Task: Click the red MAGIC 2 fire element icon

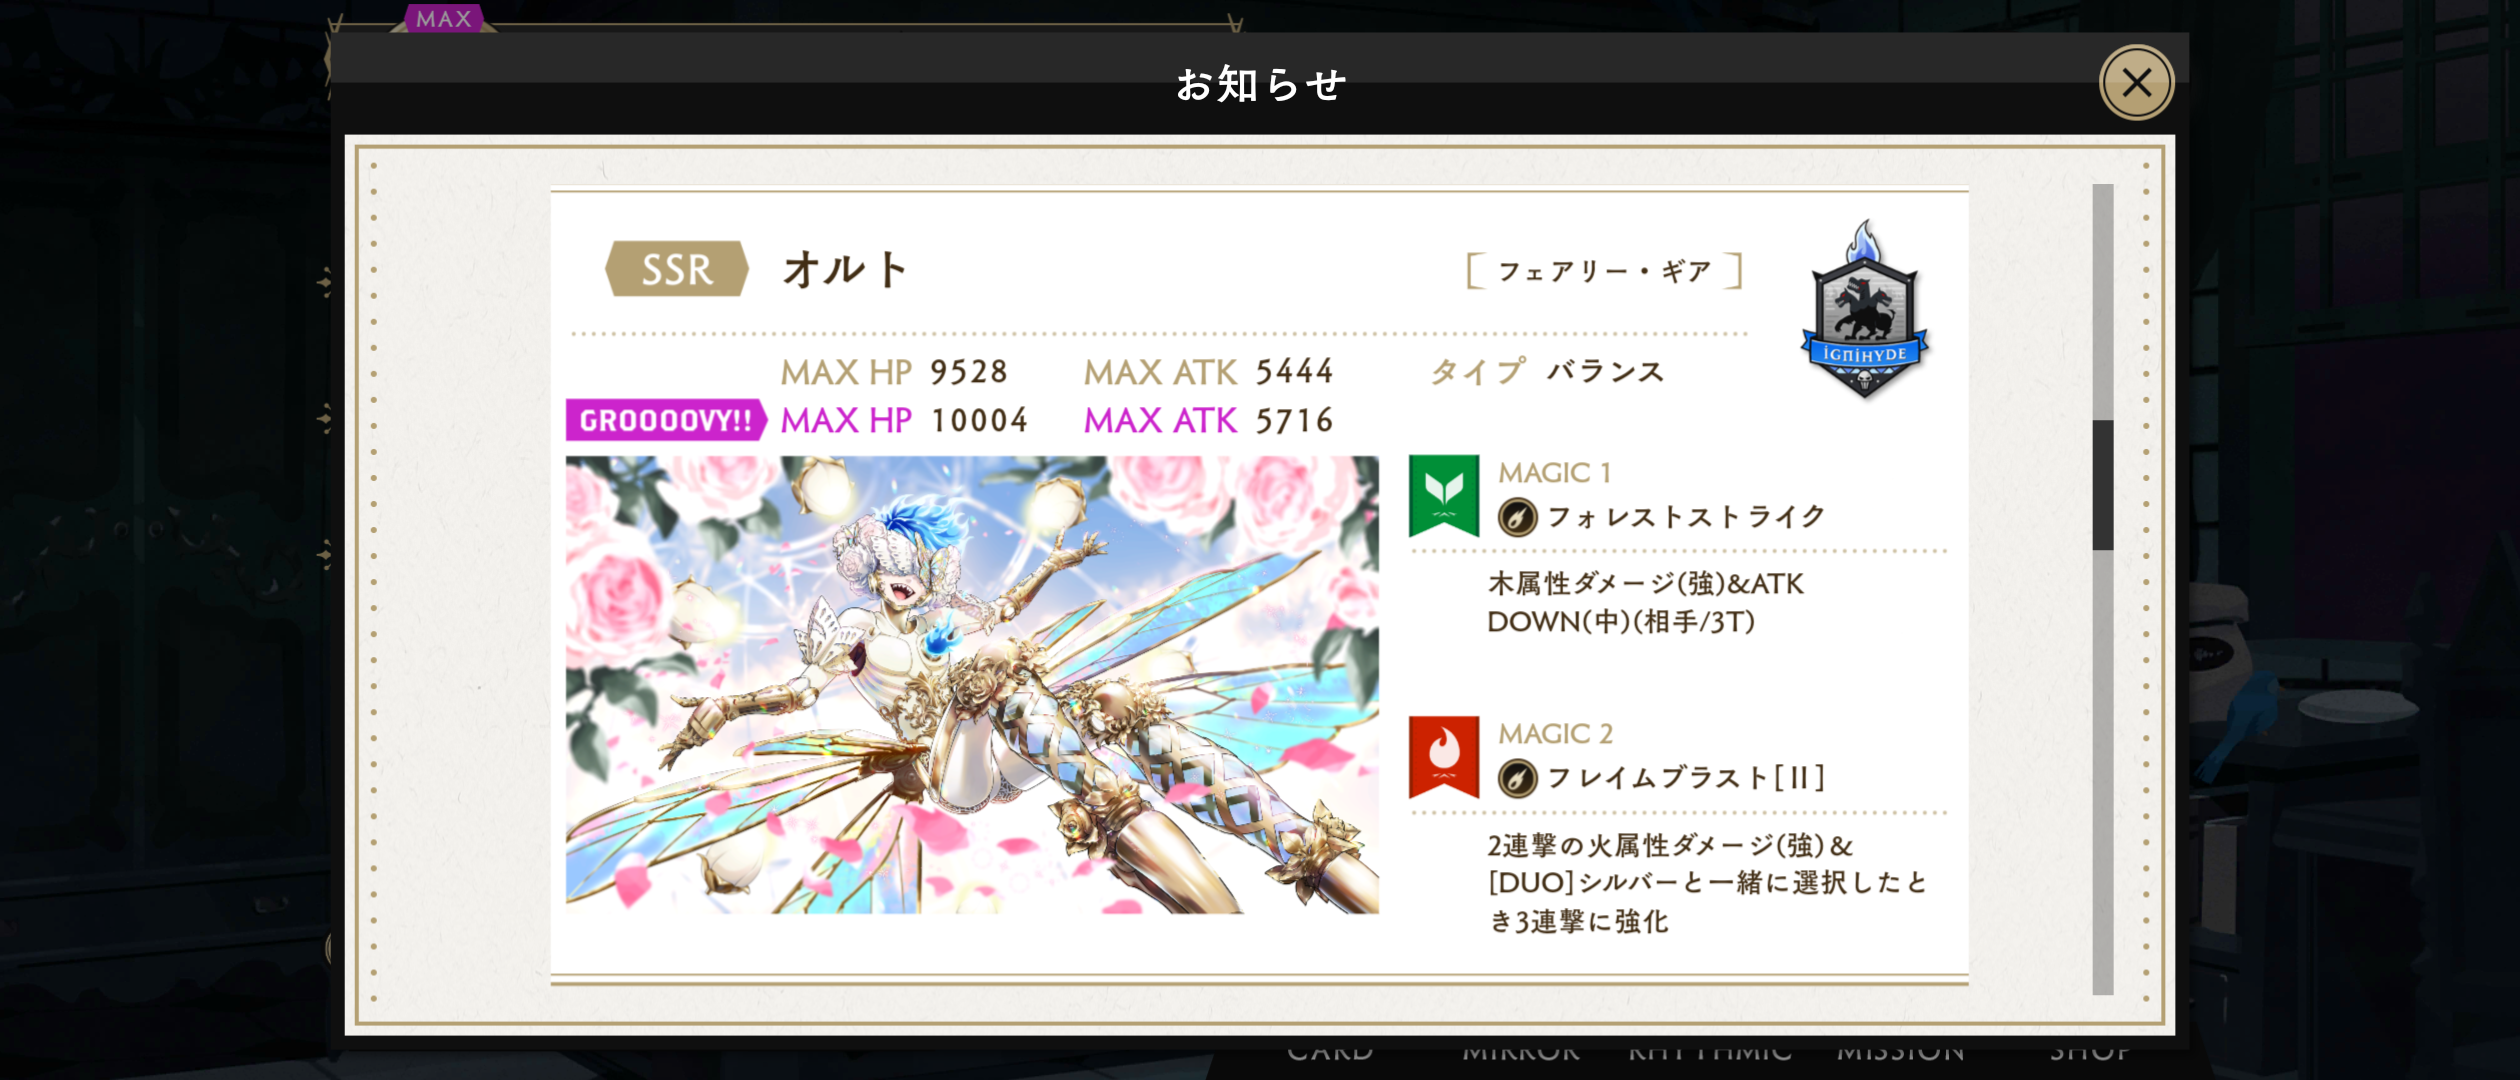Action: pos(1443,756)
